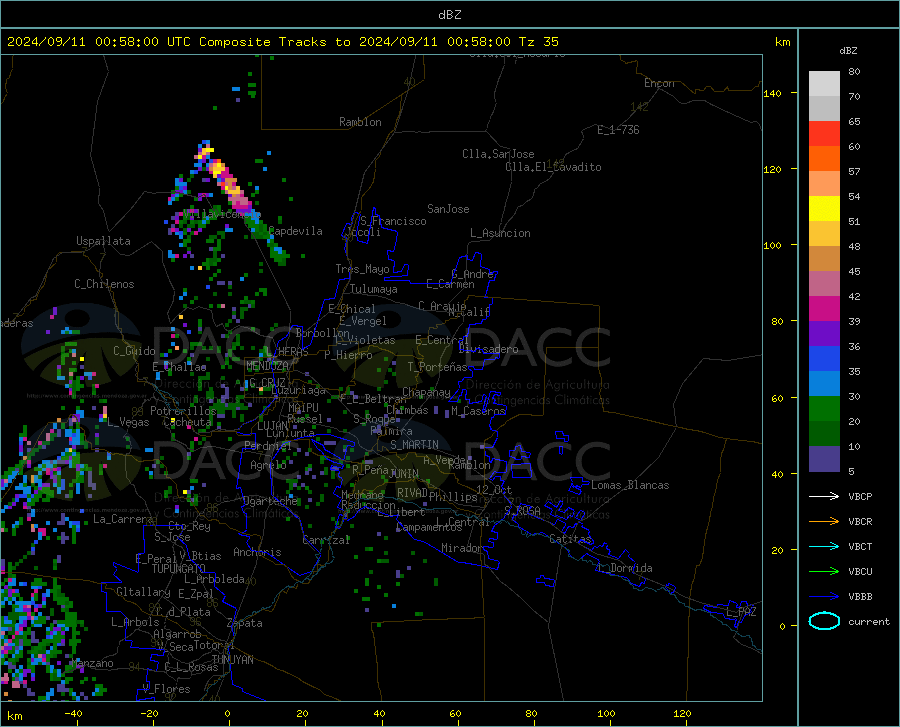Select the 54 dBZ yellow color swatch

click(824, 208)
